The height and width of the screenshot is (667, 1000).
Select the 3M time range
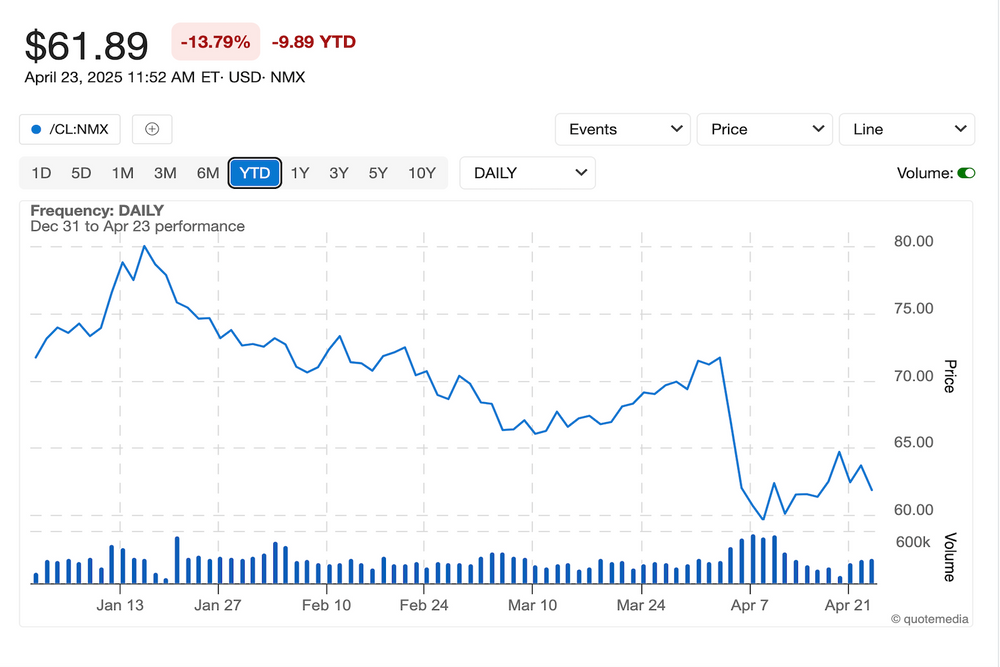165,173
